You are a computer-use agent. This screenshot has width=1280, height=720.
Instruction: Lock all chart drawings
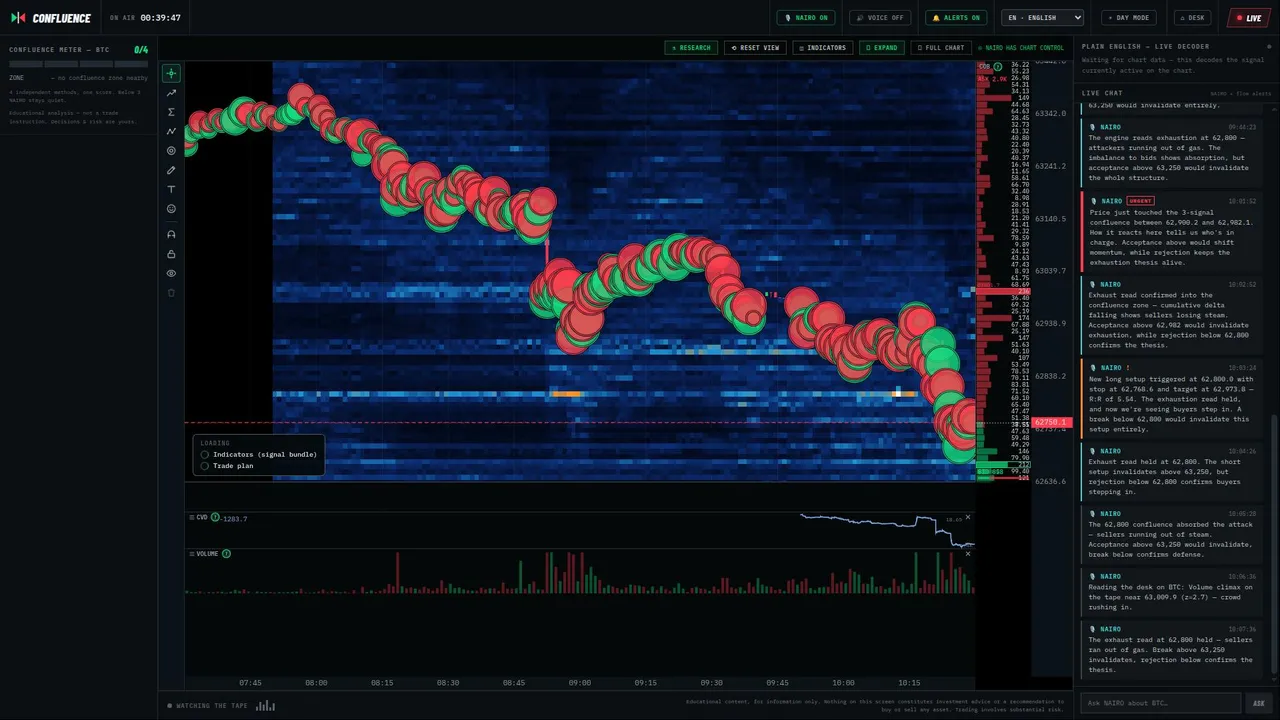pos(171,254)
